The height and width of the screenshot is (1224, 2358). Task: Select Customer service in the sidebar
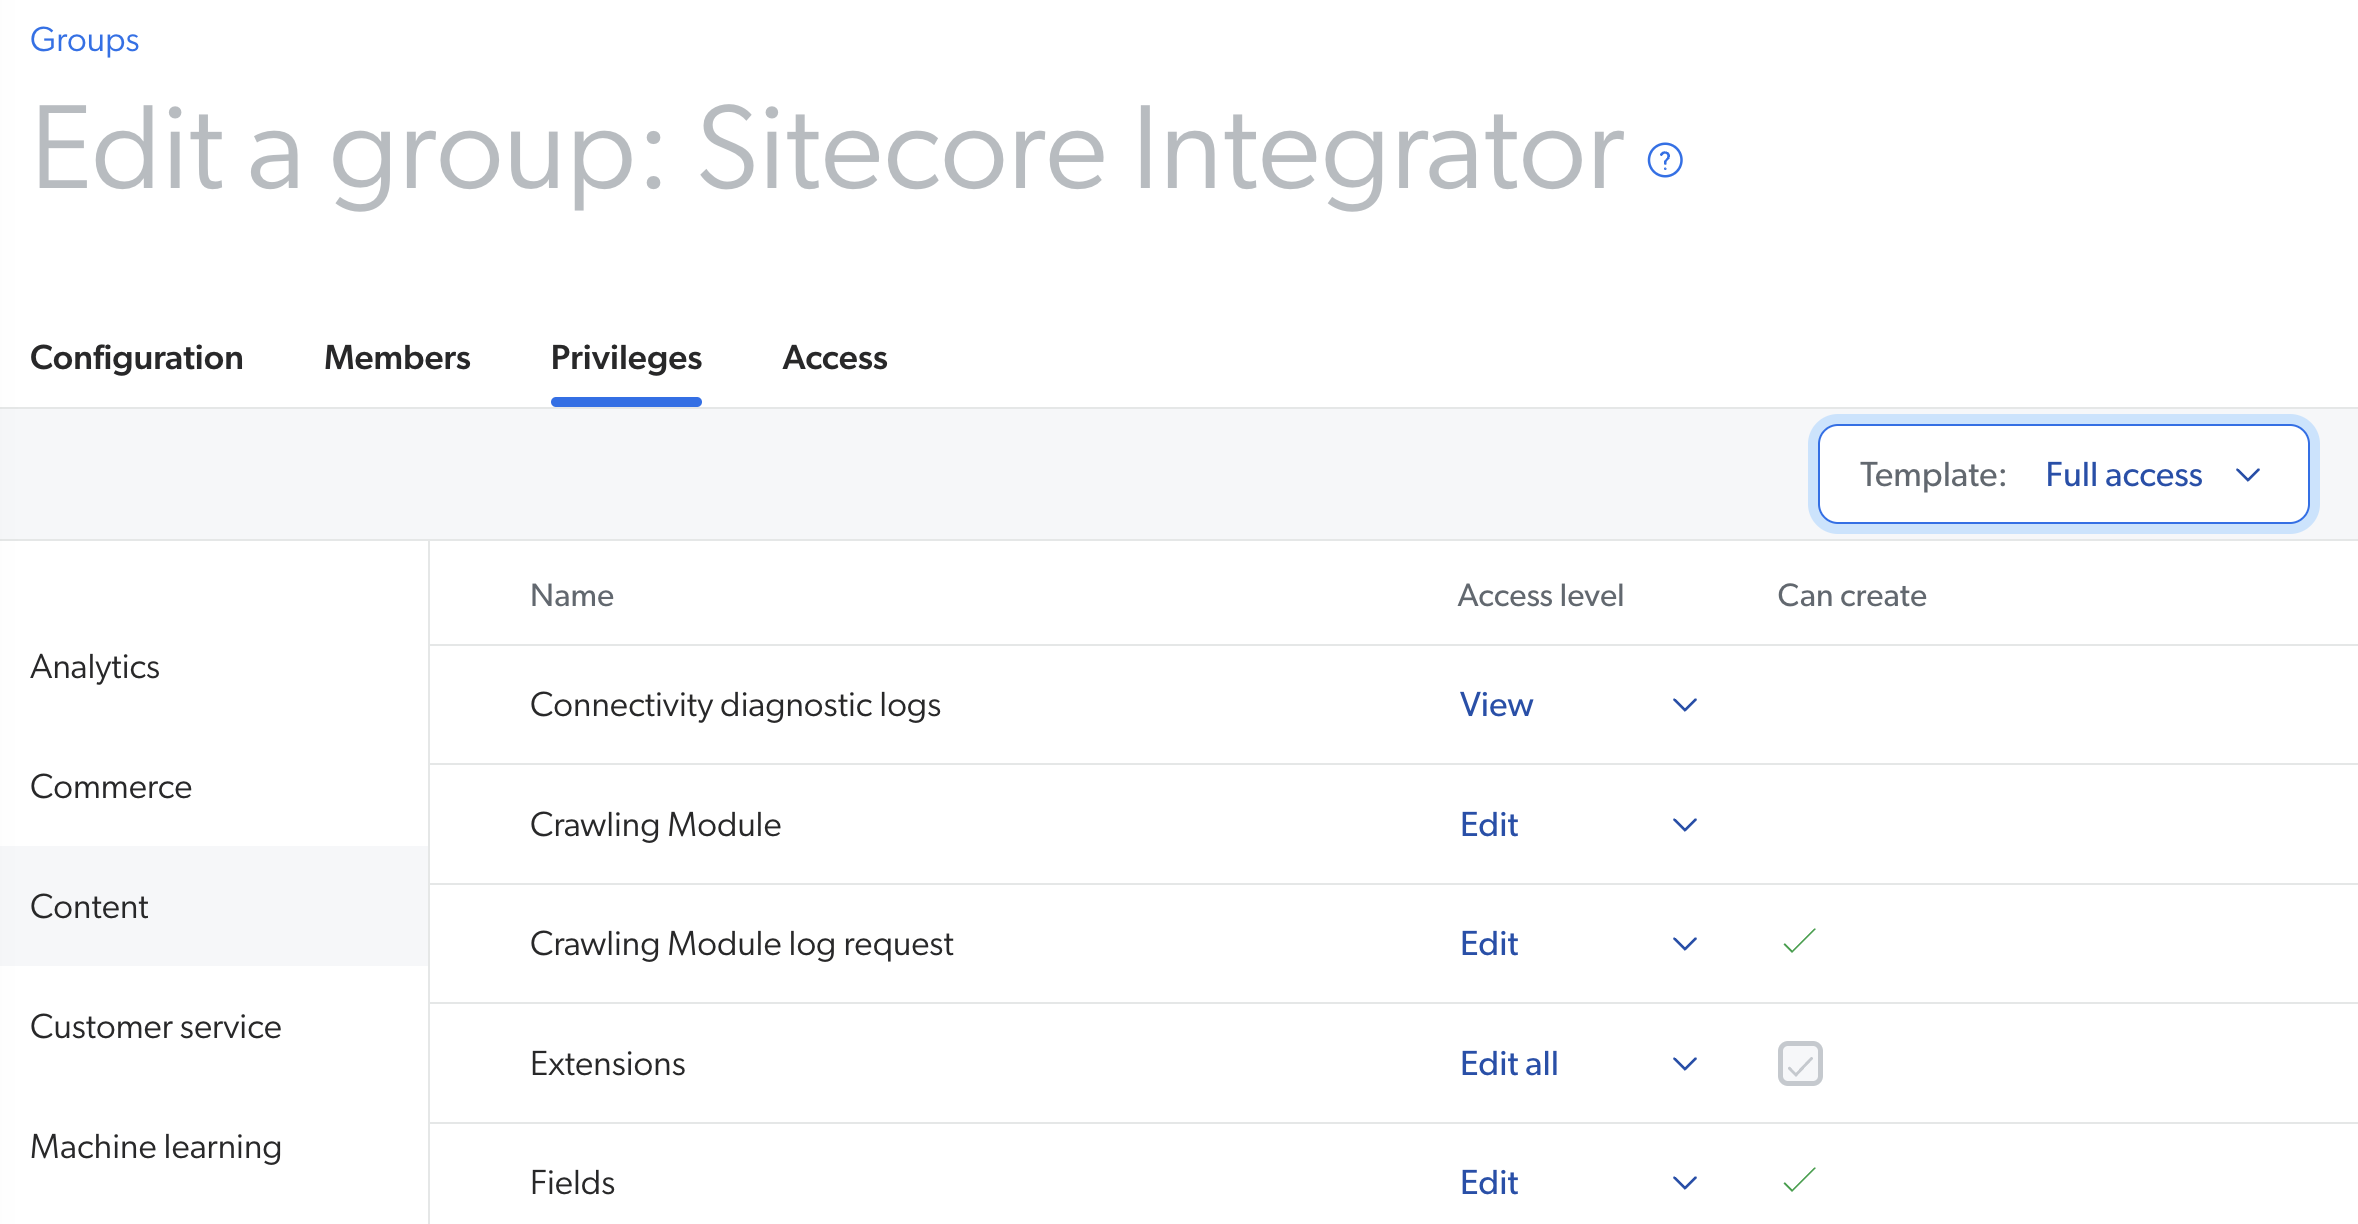pyautogui.click(x=156, y=1026)
